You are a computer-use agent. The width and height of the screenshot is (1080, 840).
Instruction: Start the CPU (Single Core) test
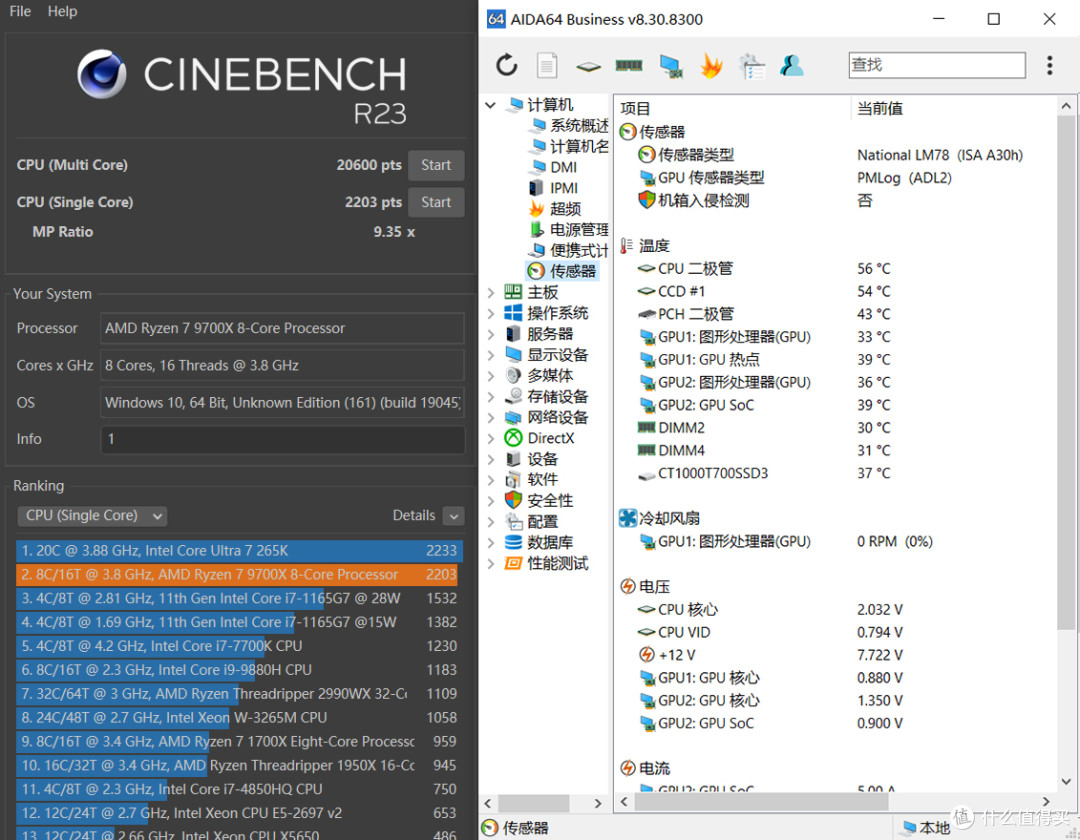pos(436,202)
